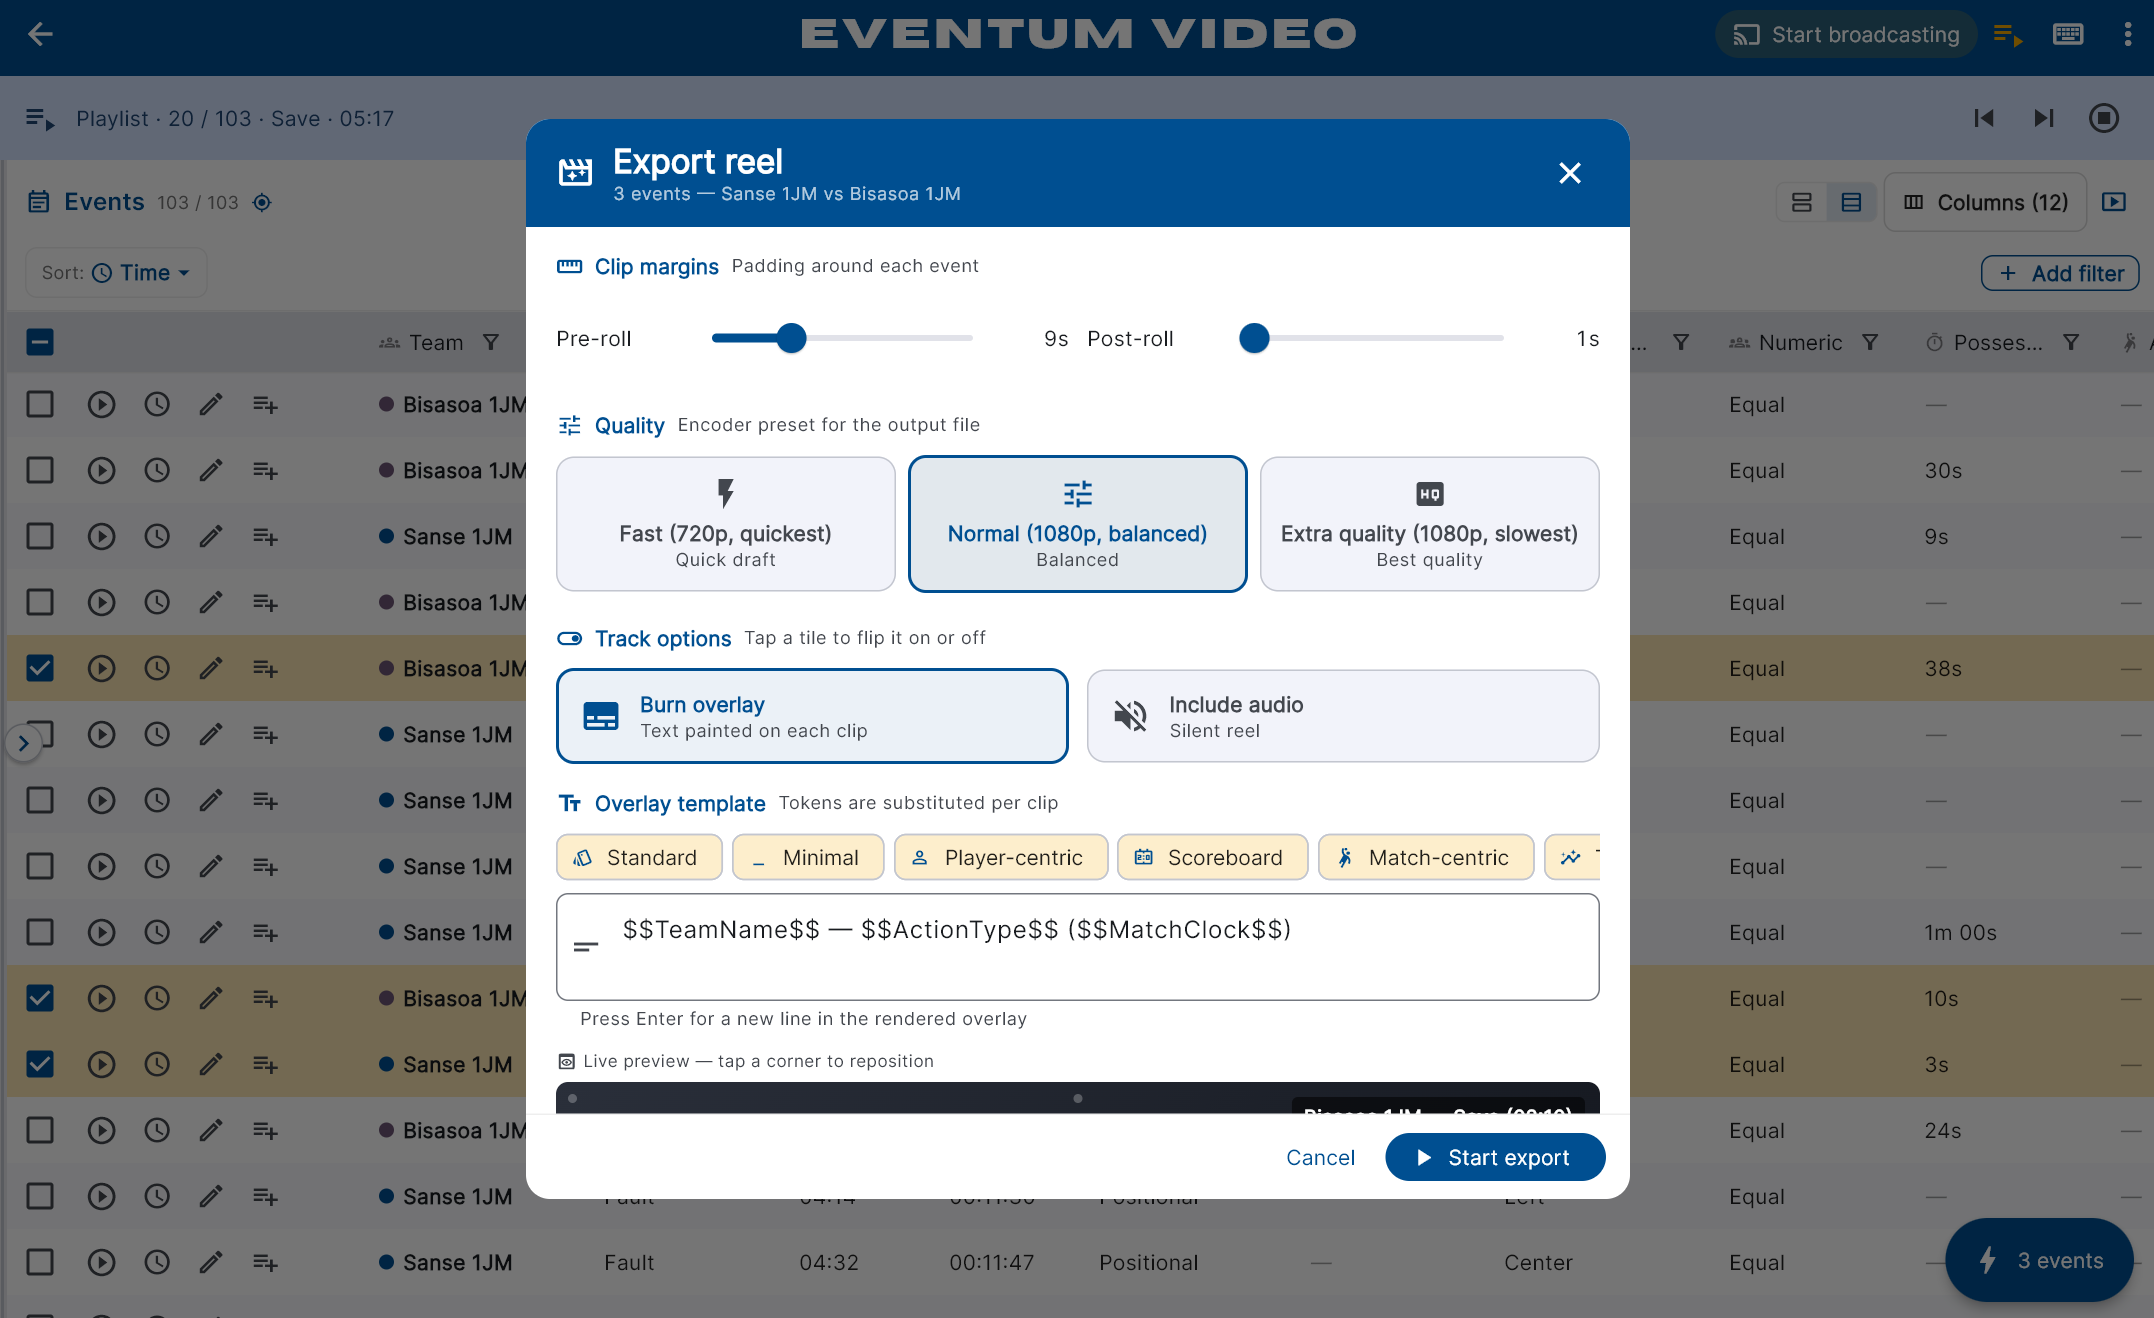
Task: Apply the Scoreboard overlay template
Action: coord(1212,857)
